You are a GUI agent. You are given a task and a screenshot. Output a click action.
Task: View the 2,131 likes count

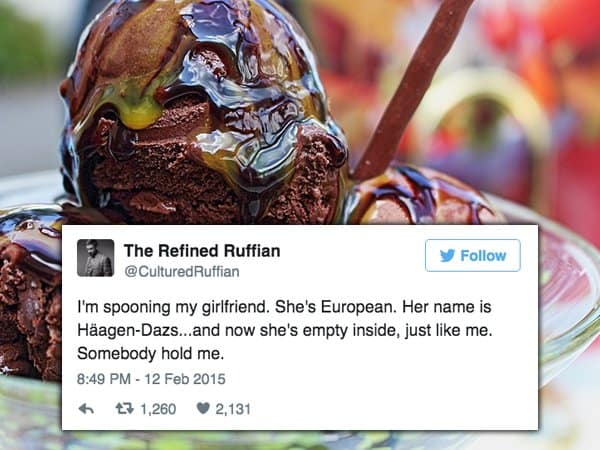tap(233, 409)
